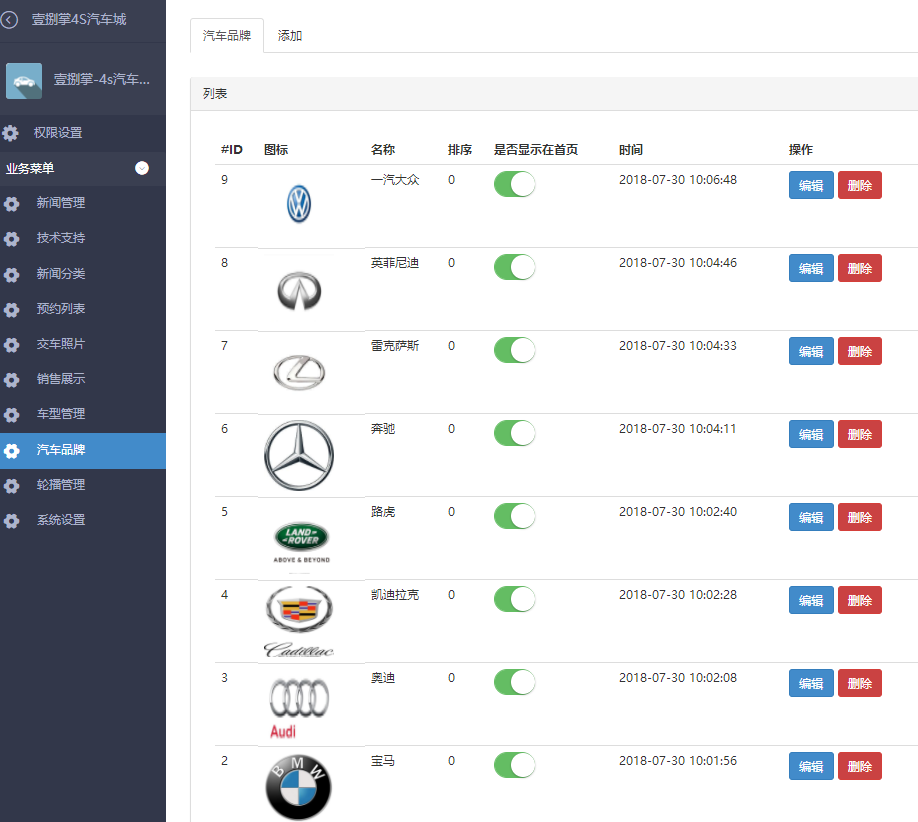918x822 pixels.
Task: Click the car avatar icon in sidebar
Action: (x=24, y=81)
